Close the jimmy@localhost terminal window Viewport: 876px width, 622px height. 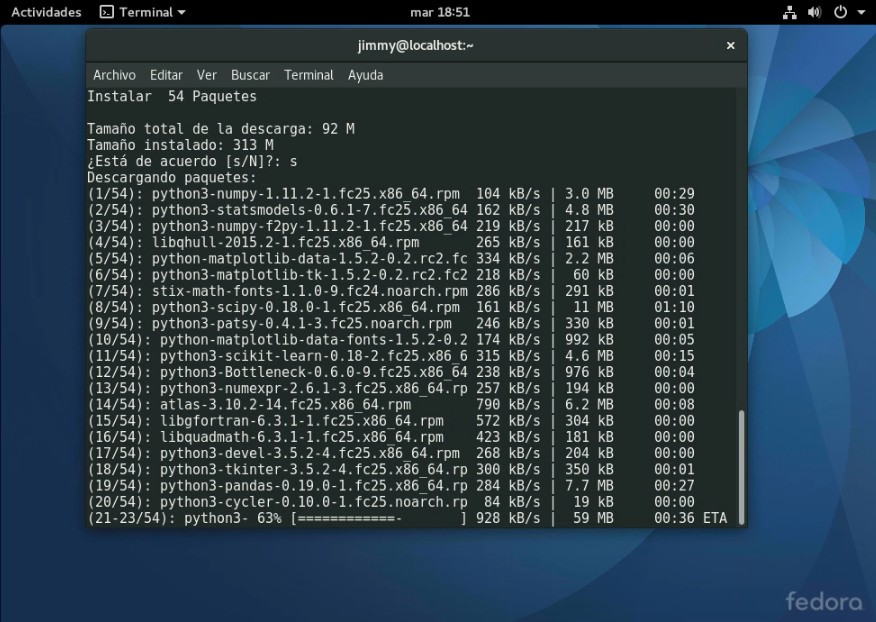click(730, 45)
